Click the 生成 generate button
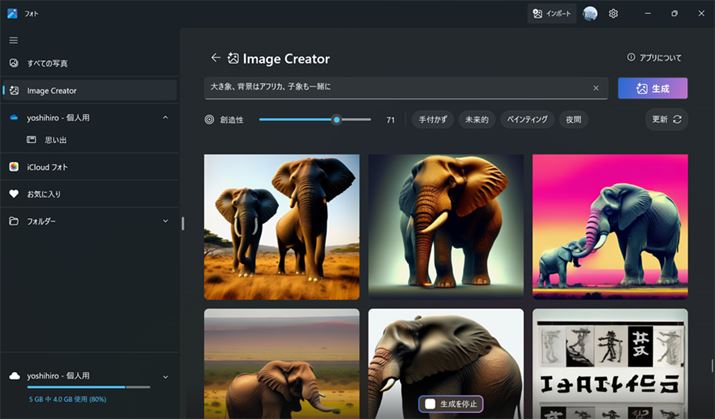Image resolution: width=715 pixels, height=419 pixels. point(652,88)
